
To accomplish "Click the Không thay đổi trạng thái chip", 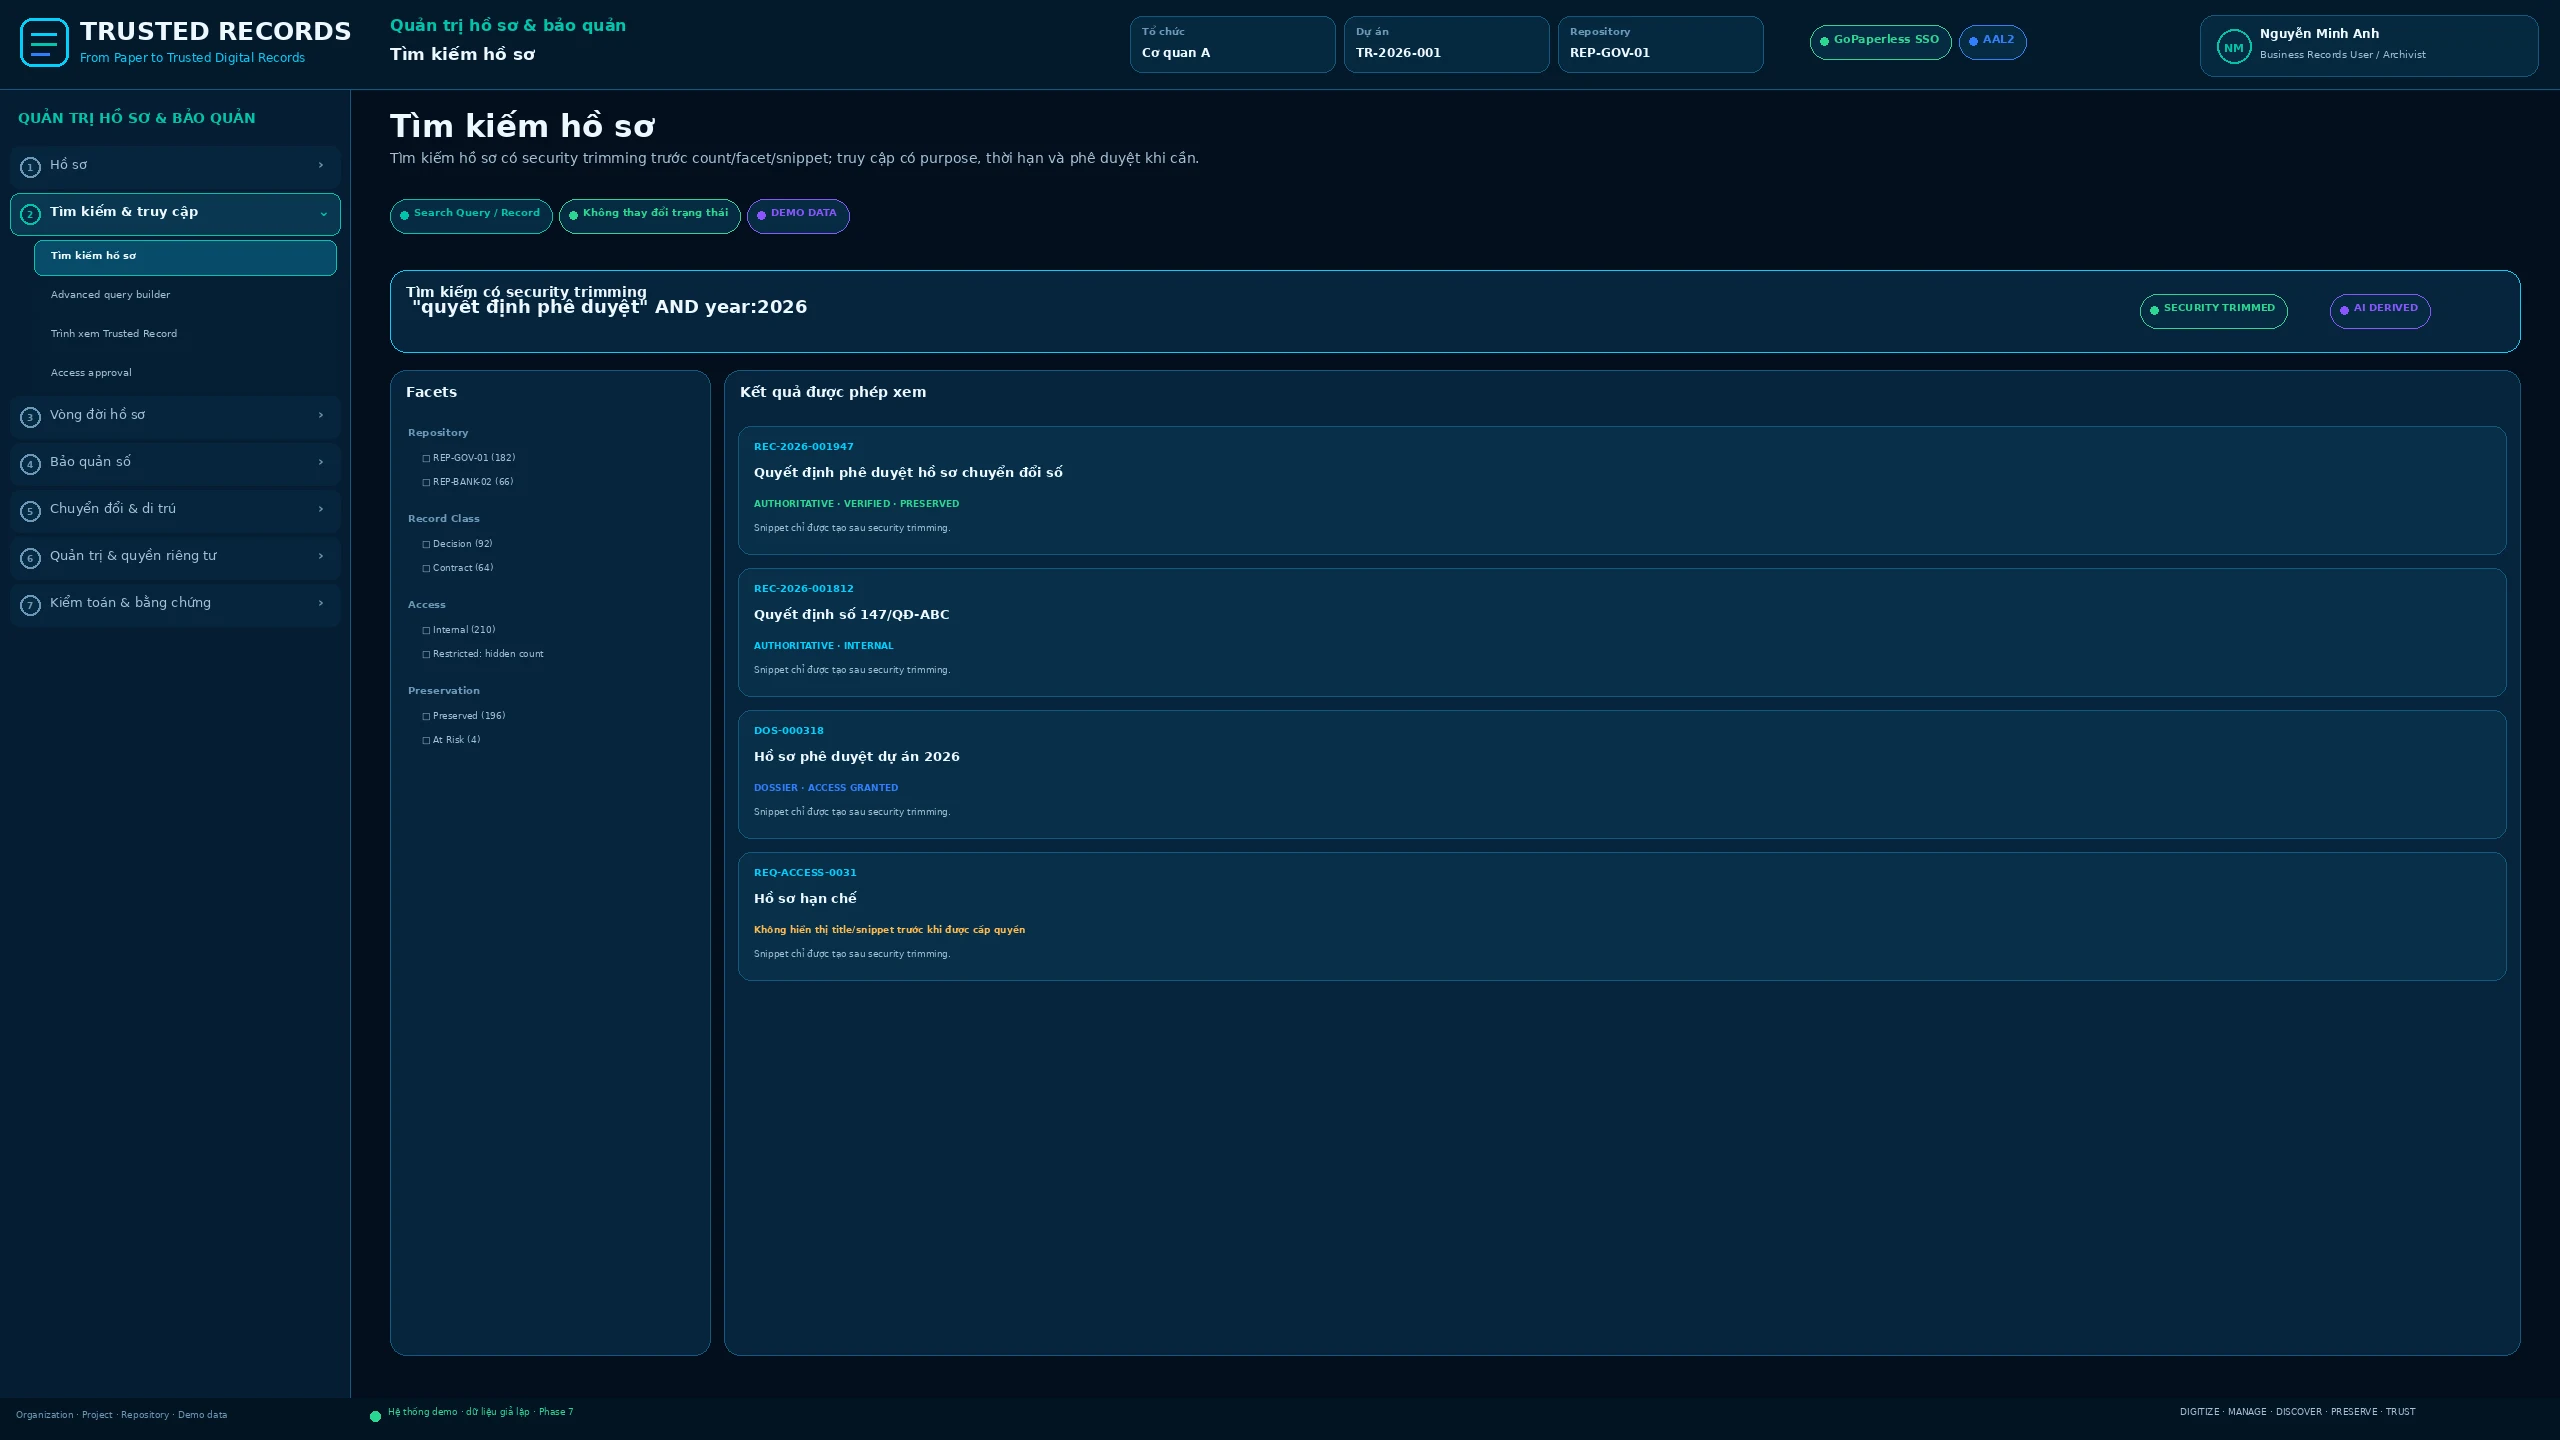I will [650, 216].
